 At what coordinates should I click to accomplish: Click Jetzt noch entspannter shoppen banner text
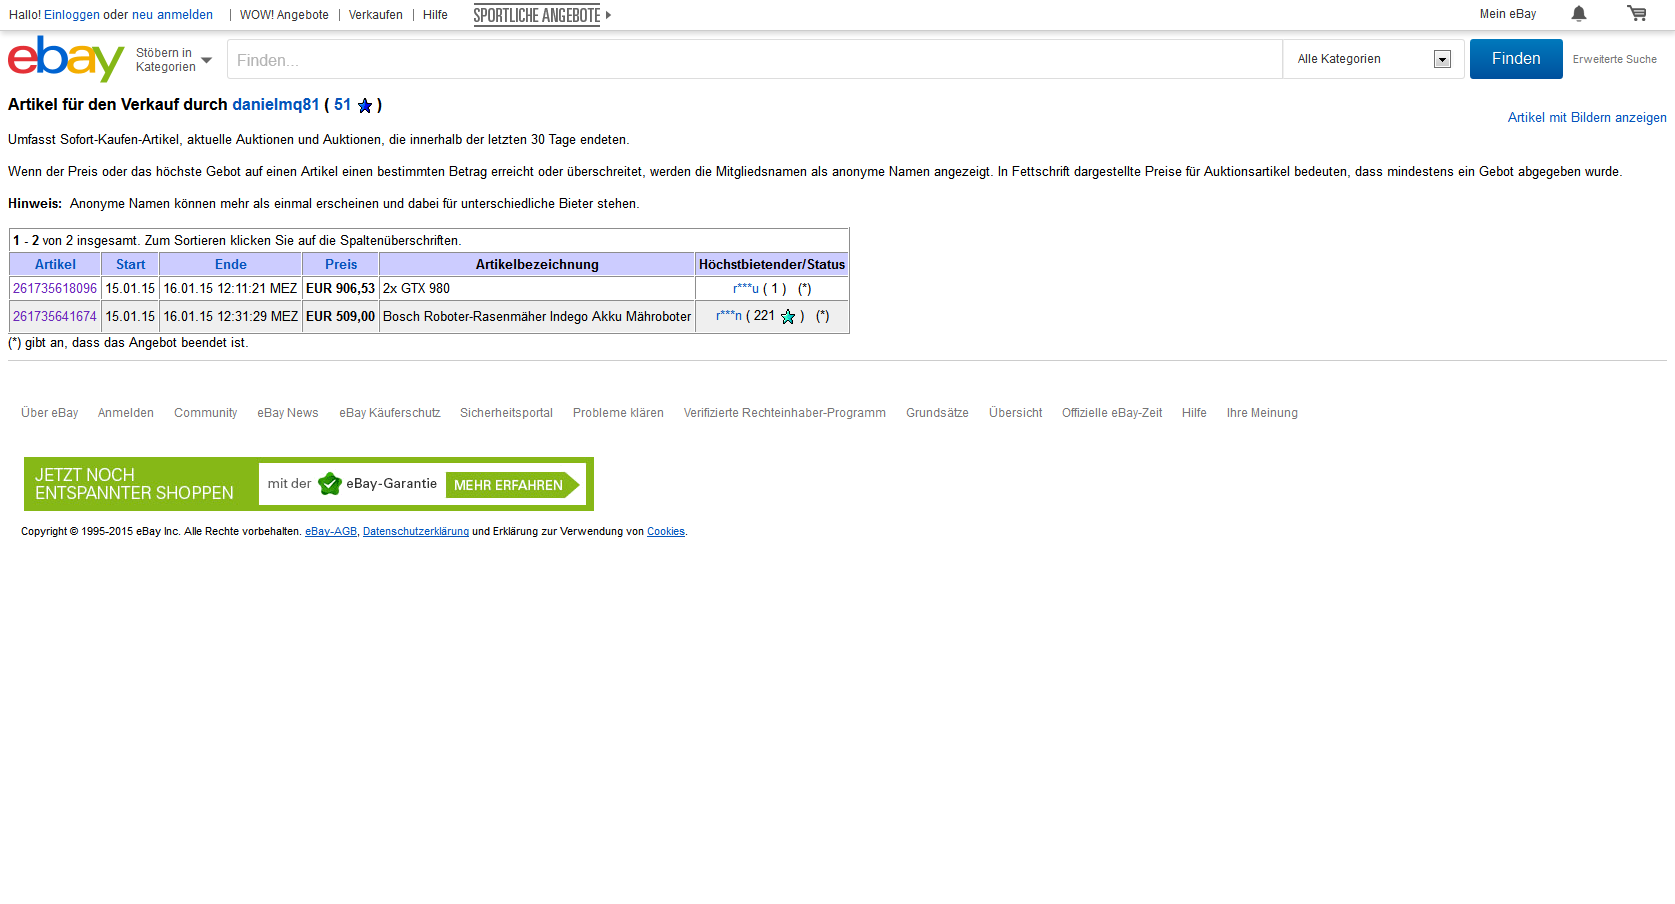point(134,484)
